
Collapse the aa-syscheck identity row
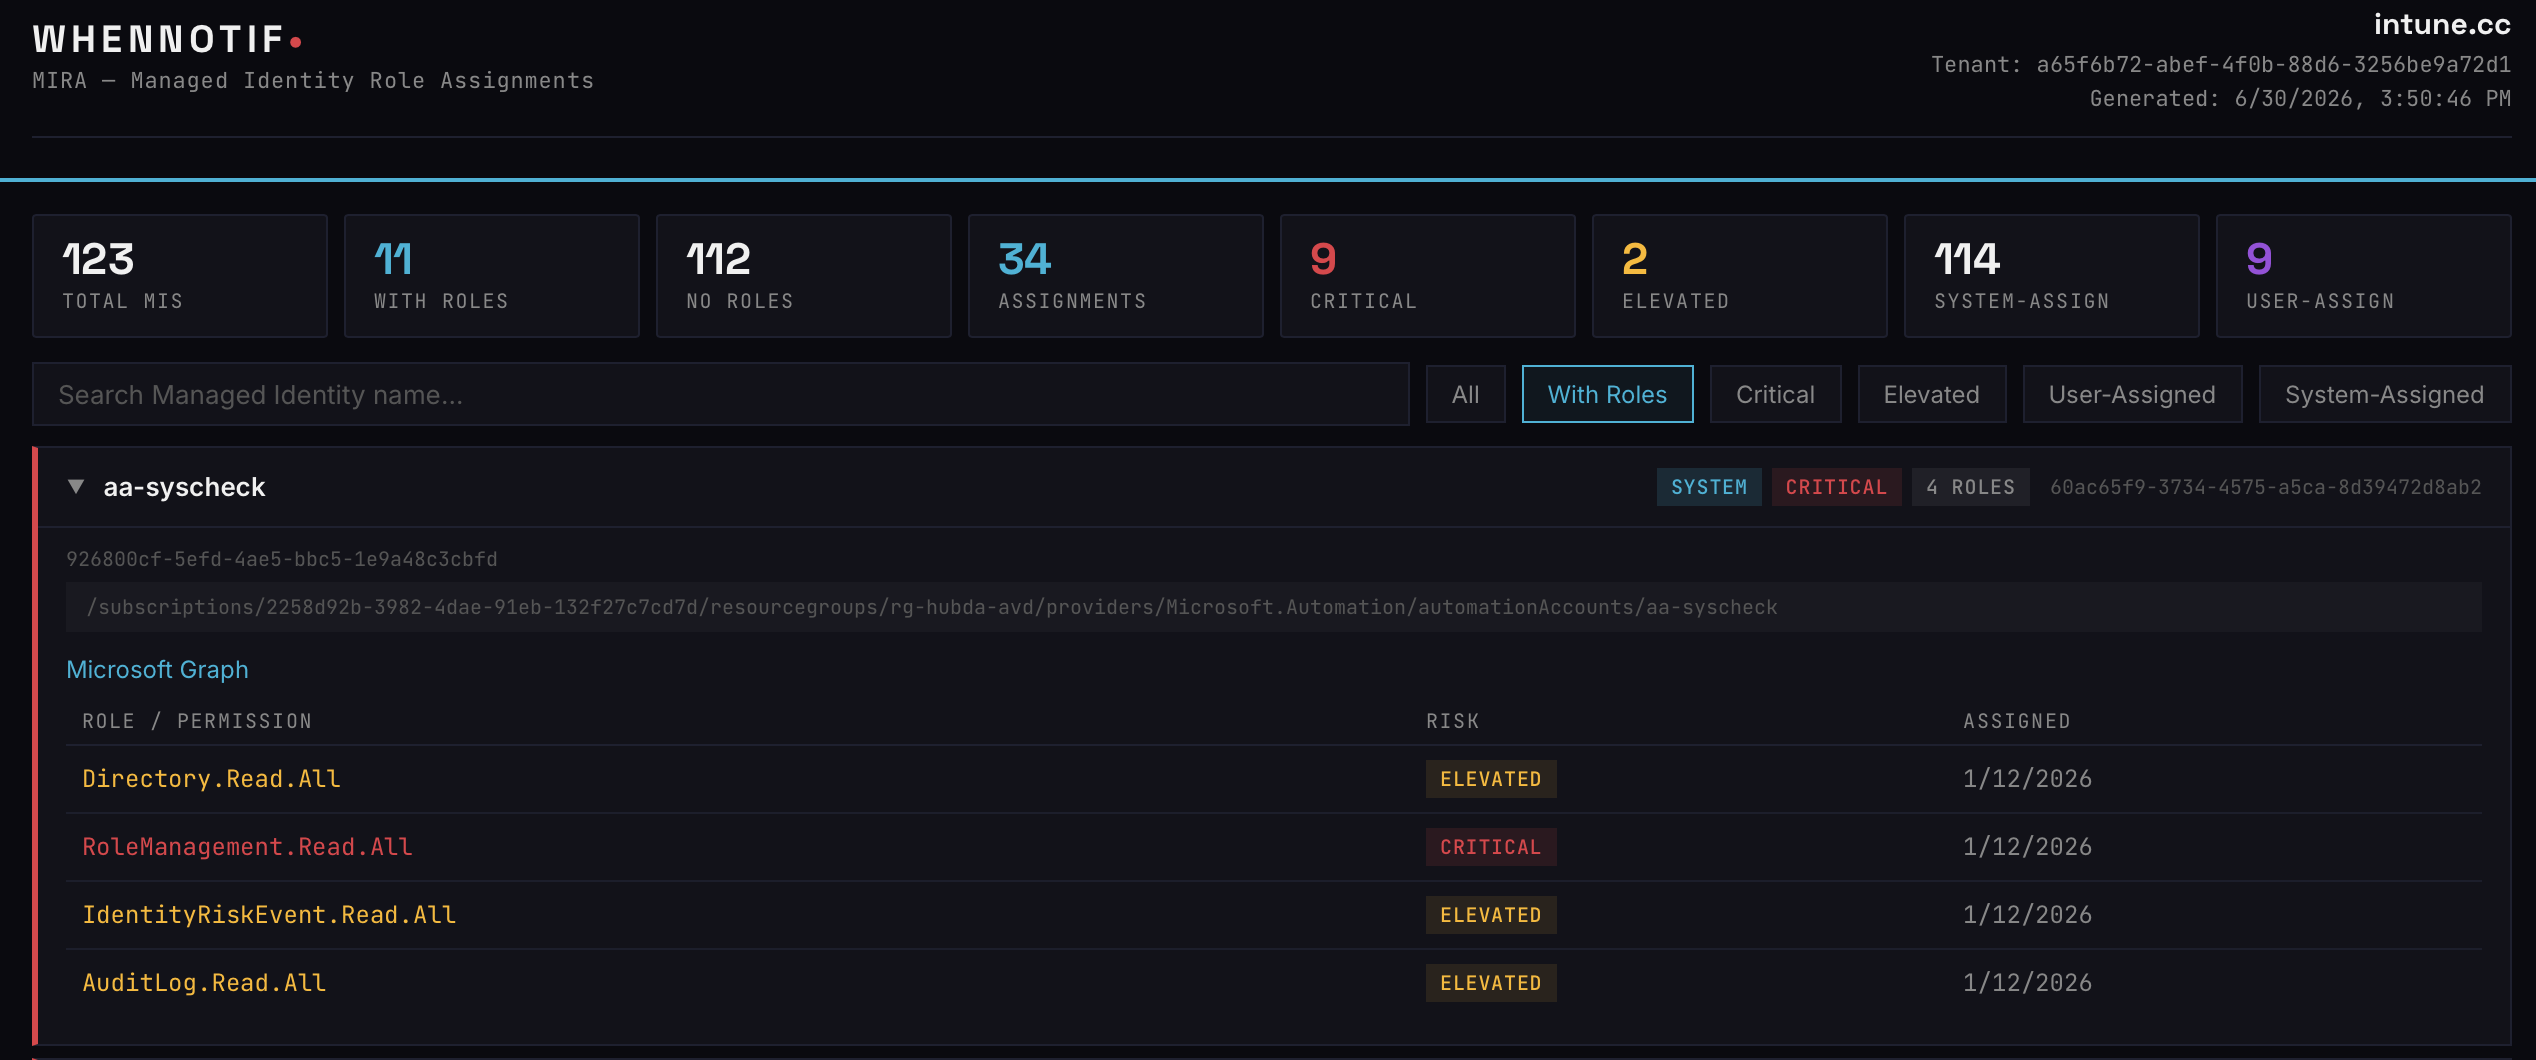click(76, 487)
